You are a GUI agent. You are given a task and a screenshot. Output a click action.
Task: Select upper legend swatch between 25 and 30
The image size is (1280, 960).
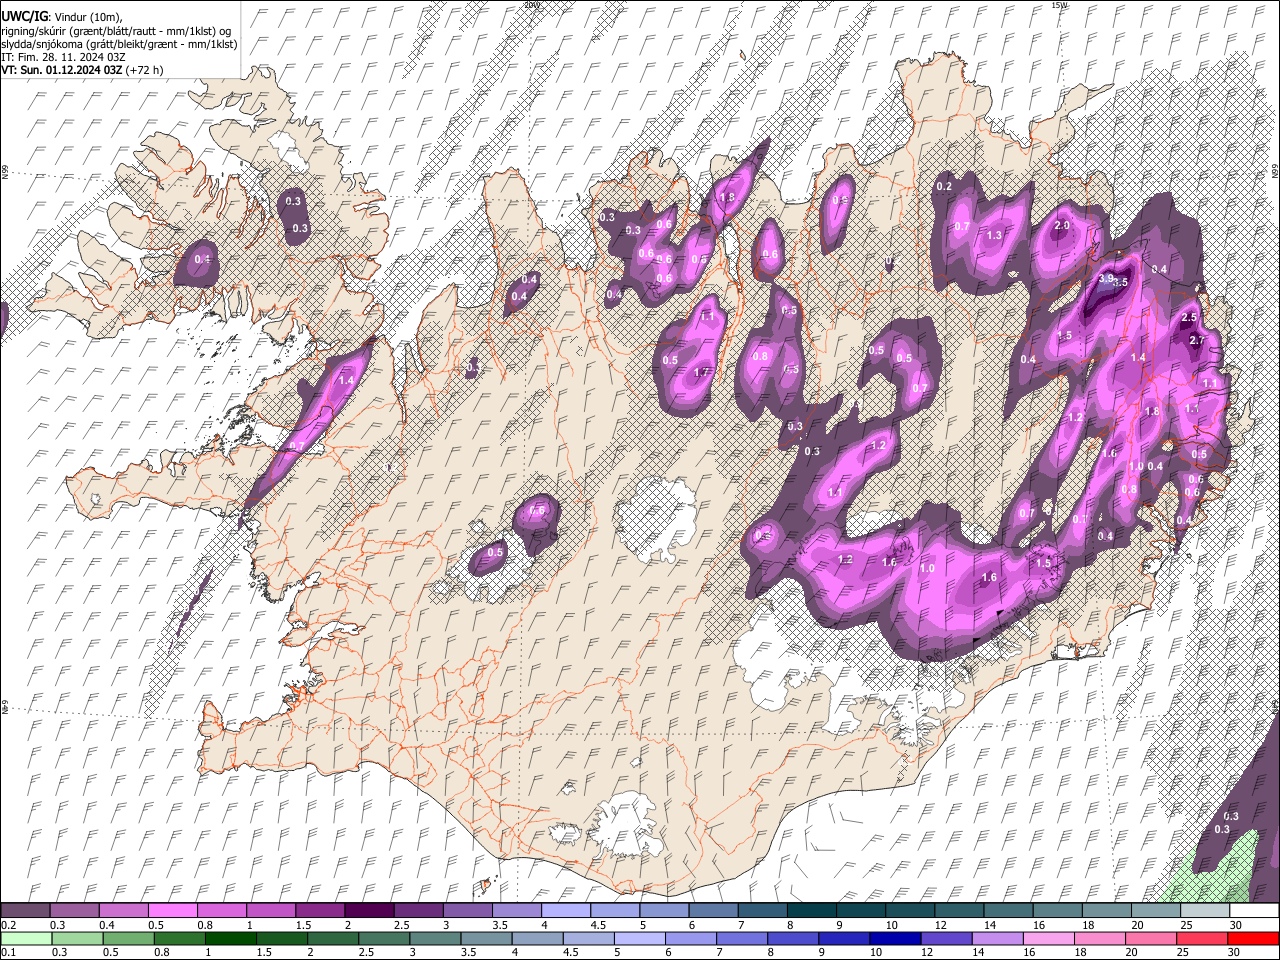click(1206, 910)
